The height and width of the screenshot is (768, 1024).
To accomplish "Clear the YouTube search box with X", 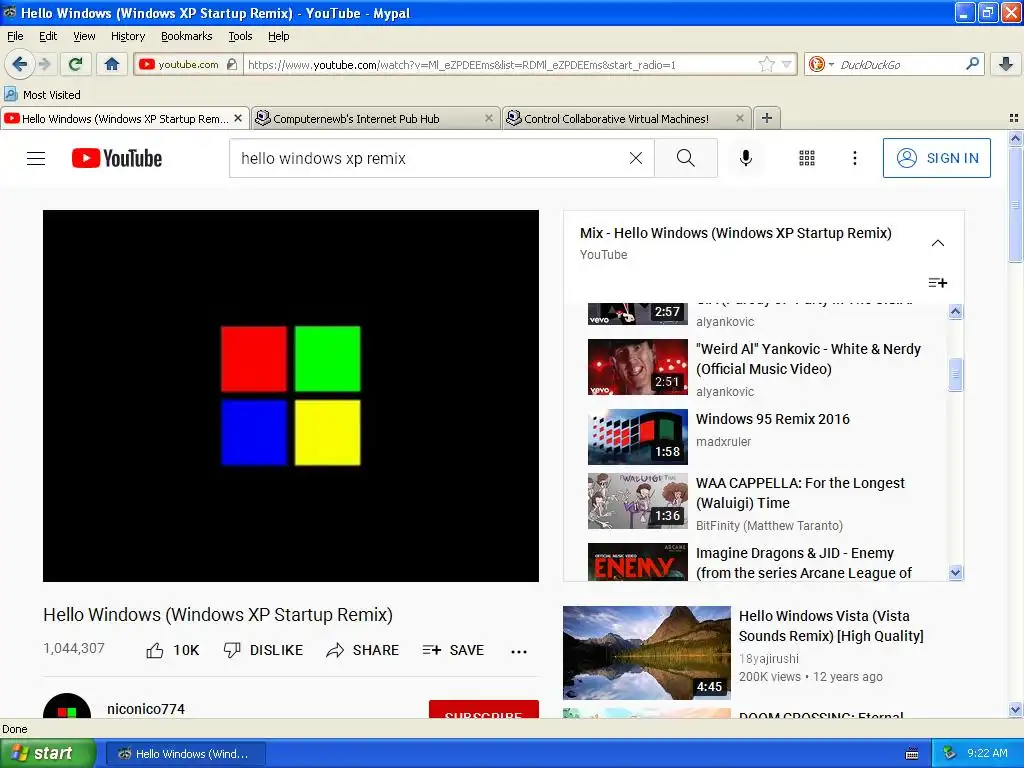I will pos(635,158).
